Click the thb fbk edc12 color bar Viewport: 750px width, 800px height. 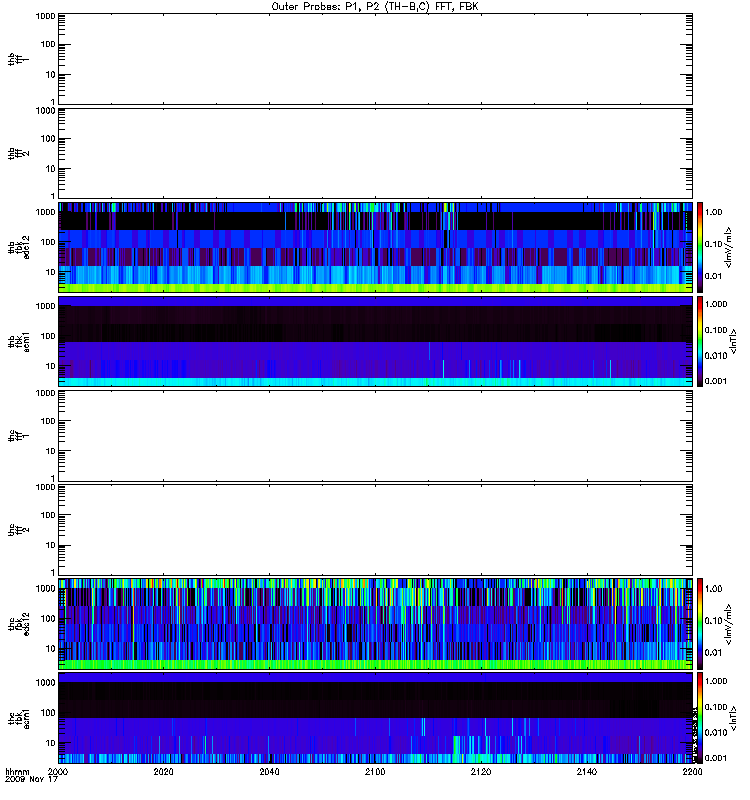(700, 247)
